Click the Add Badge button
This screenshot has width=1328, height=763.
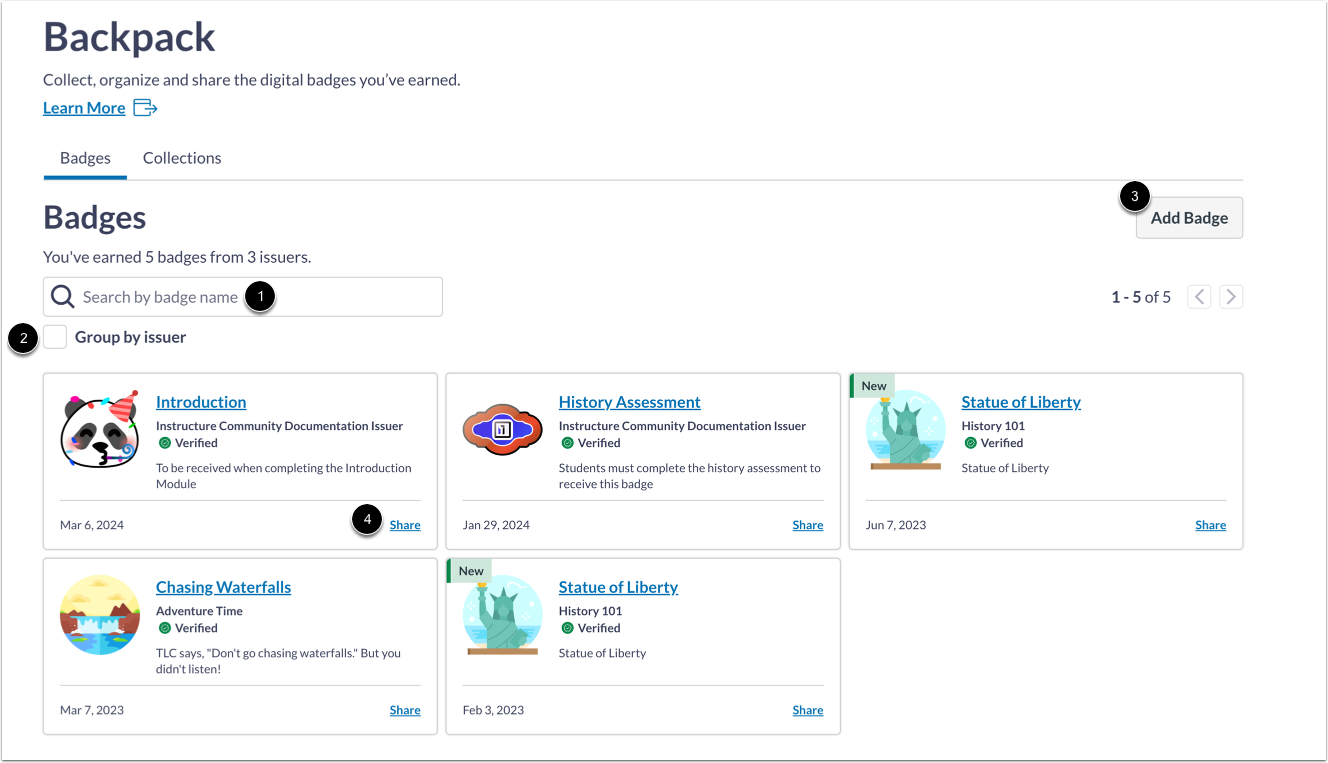tap(1188, 217)
